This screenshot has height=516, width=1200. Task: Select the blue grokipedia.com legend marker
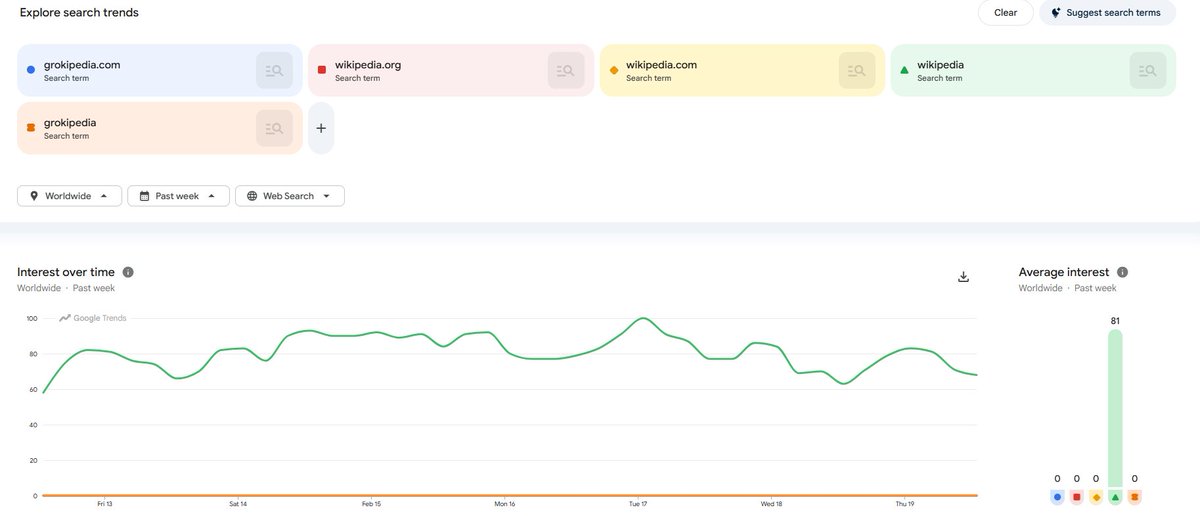click(x=1058, y=496)
